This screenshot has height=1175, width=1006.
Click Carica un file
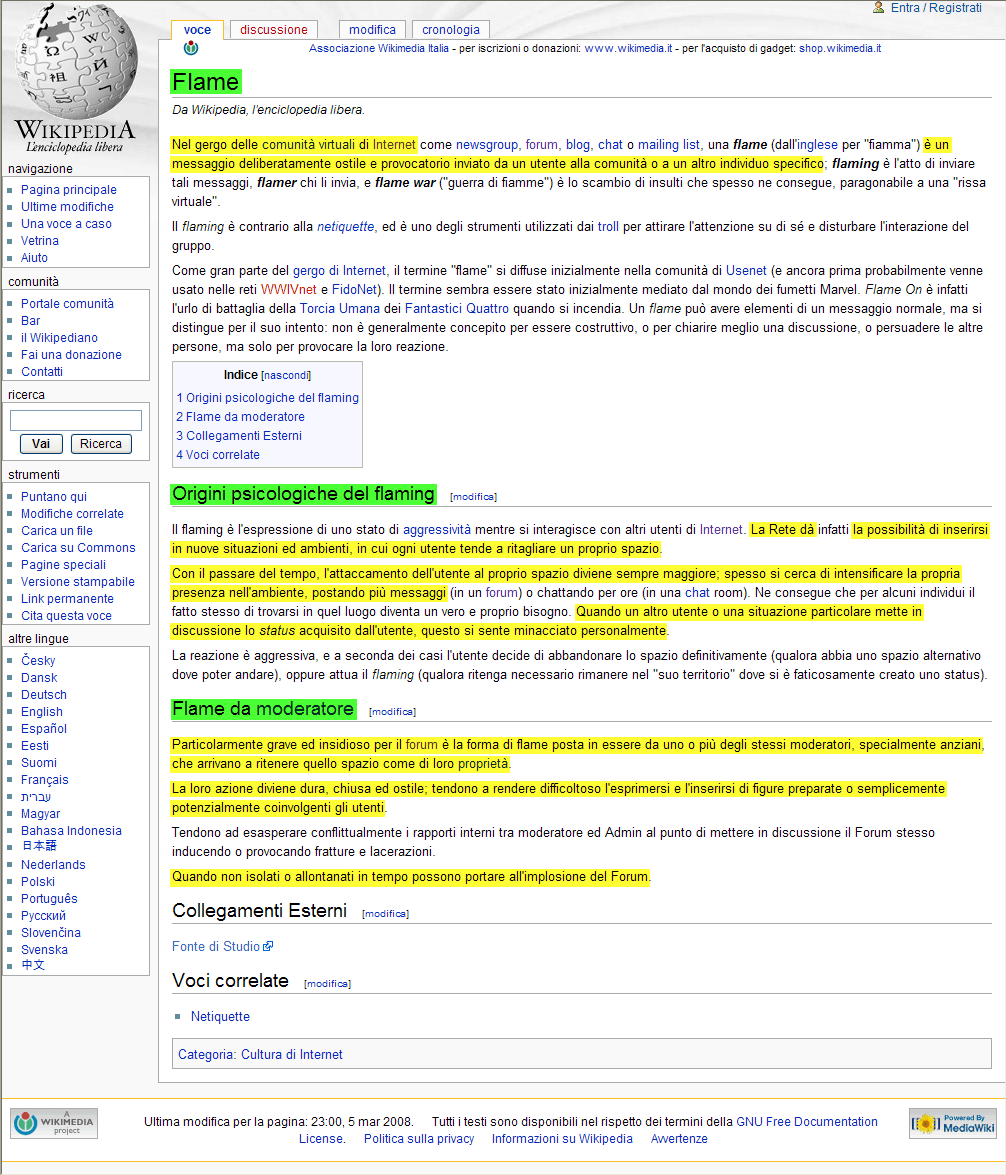57,531
